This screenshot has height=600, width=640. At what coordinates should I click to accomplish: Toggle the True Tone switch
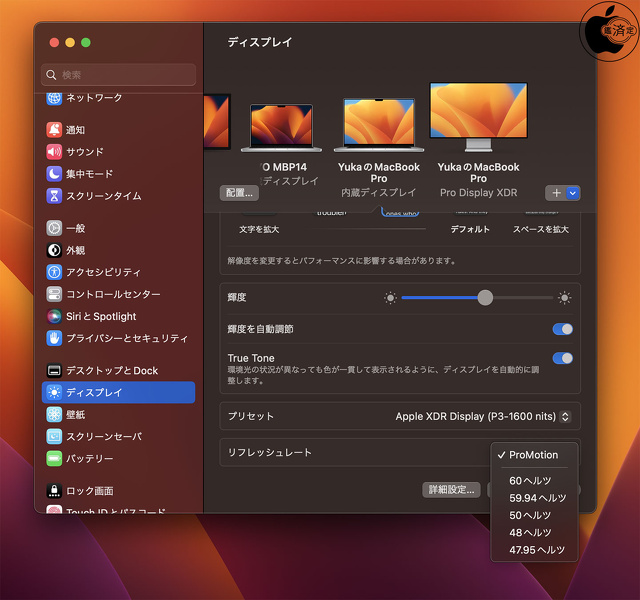(562, 358)
